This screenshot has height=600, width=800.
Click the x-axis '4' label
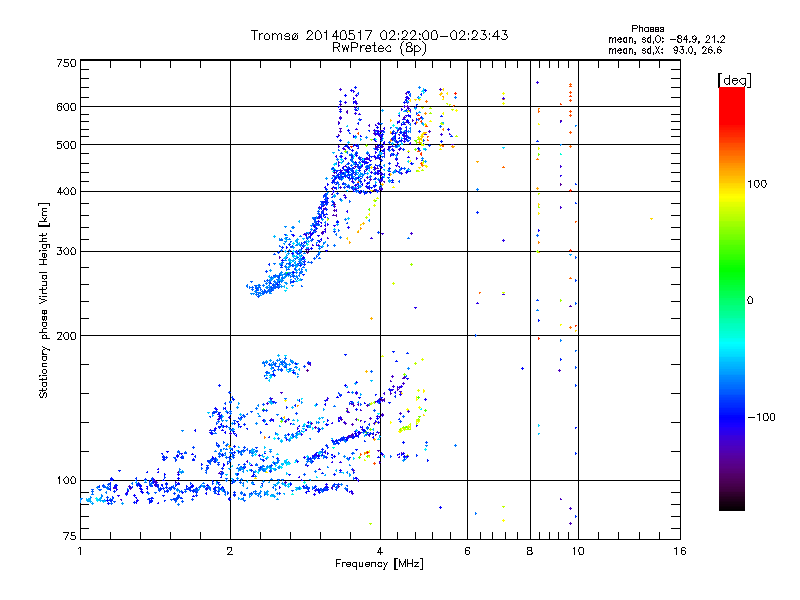pos(380,551)
